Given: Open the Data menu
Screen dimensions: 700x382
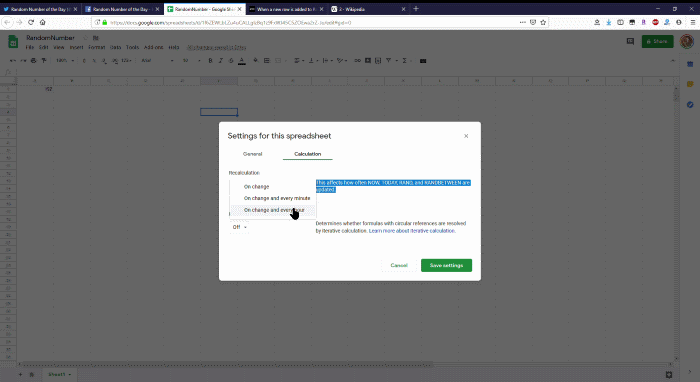Looking at the screenshot, I should [116, 47].
